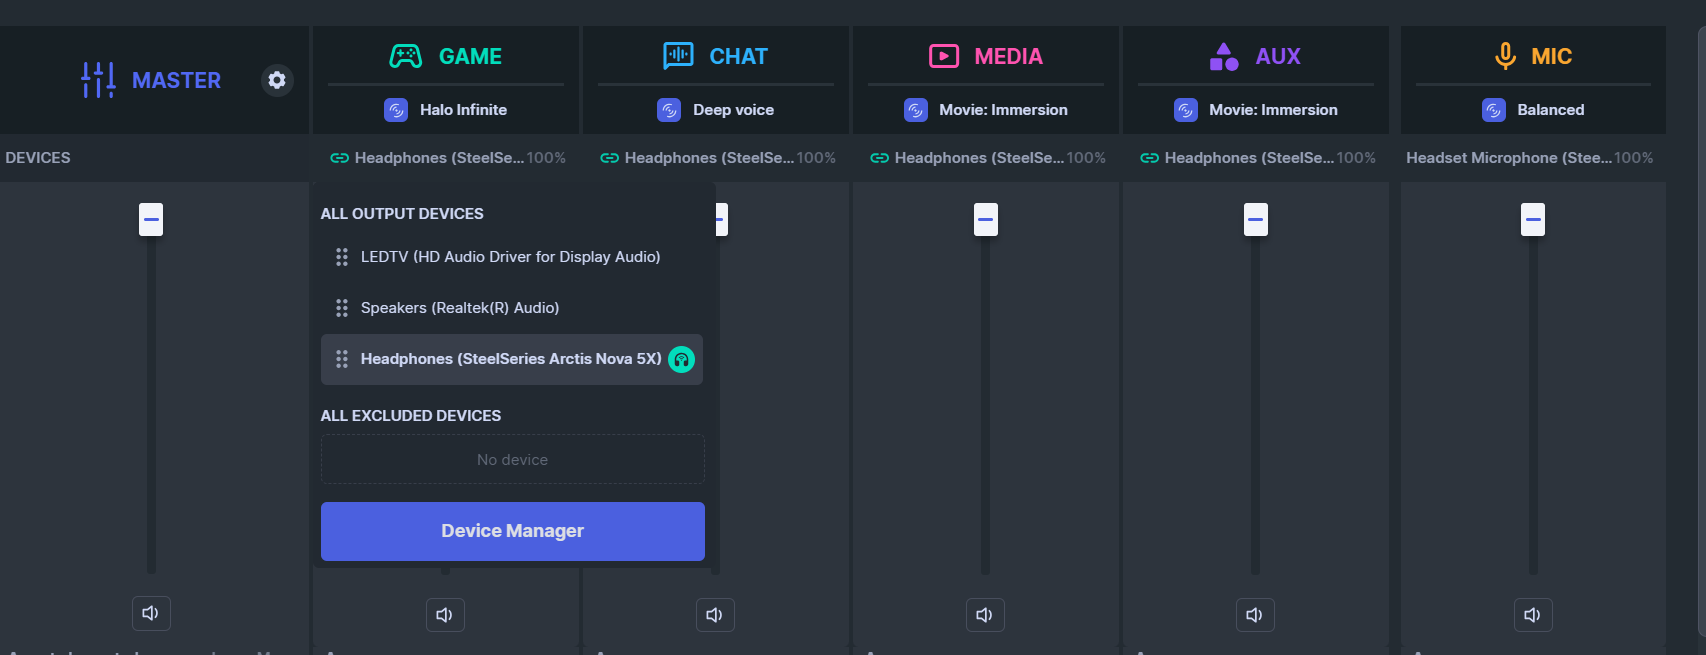Click the link icon in Chat device row
Image resolution: width=1706 pixels, height=655 pixels.
[609, 158]
